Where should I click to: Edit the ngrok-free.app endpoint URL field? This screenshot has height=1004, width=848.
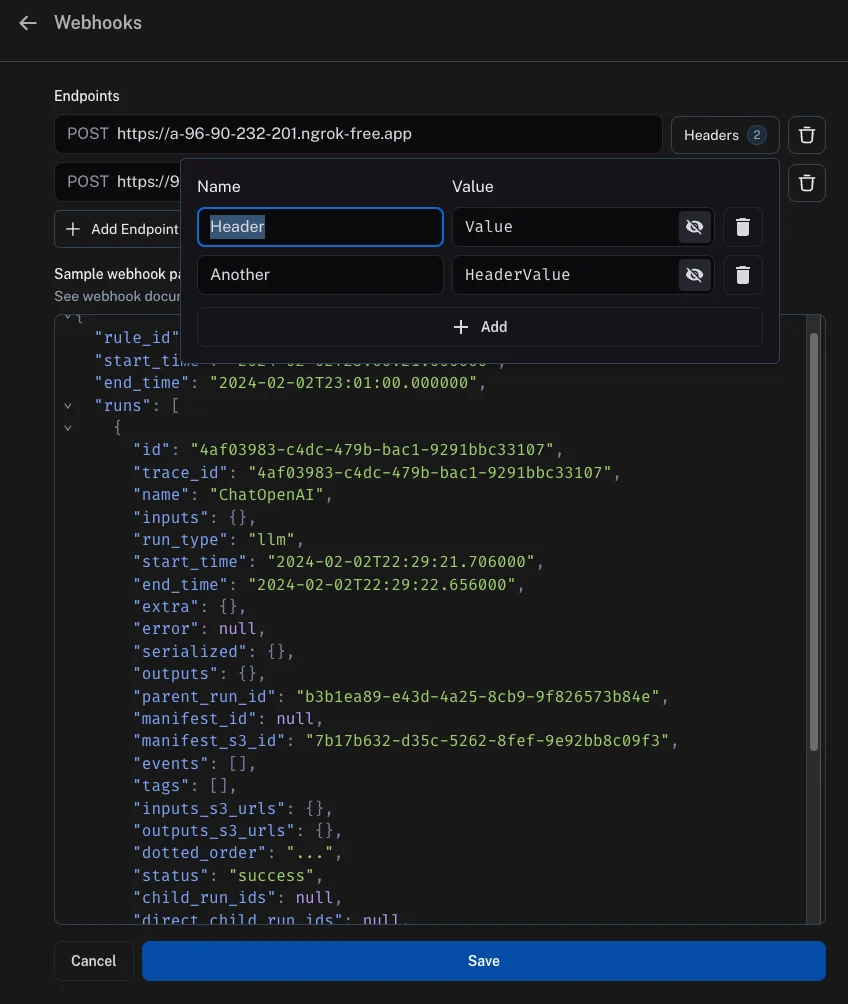[358, 134]
